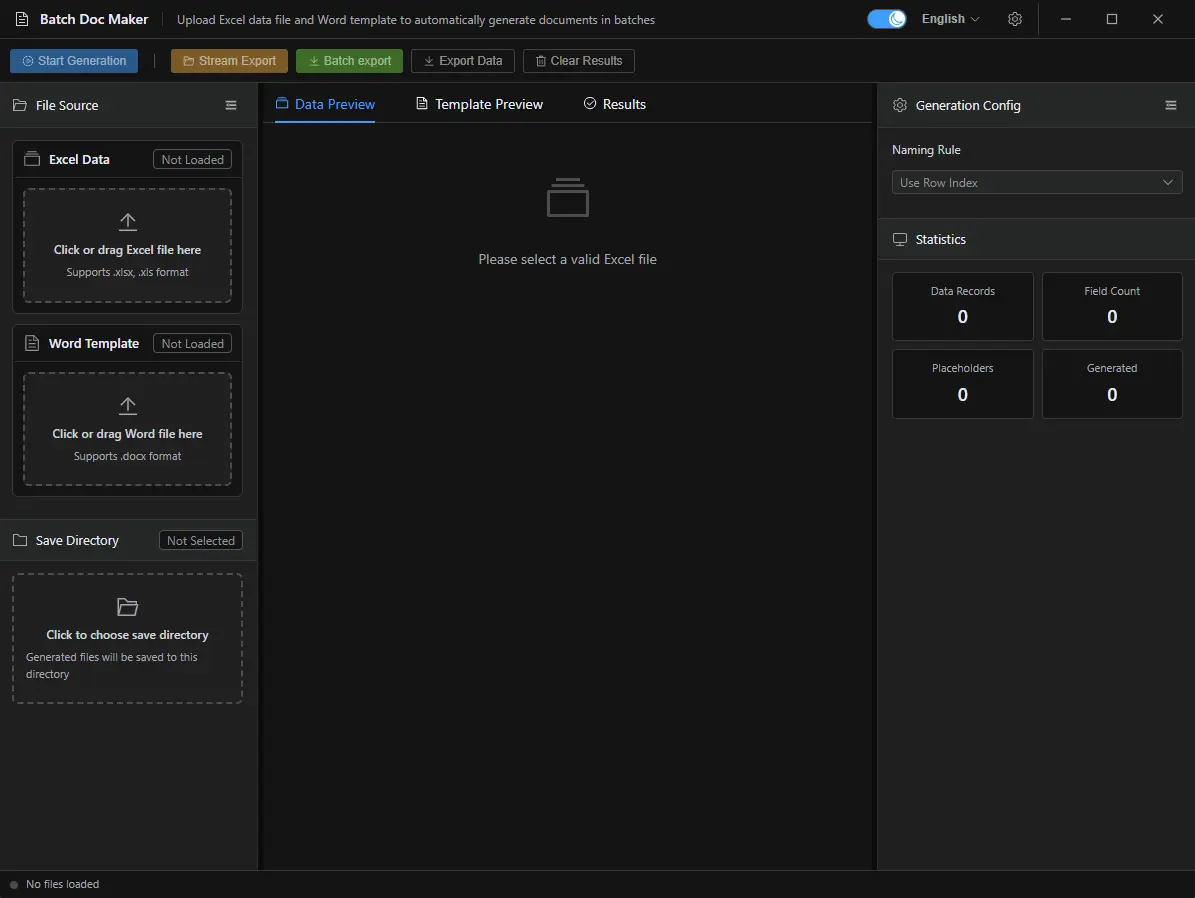The image size is (1195, 898).
Task: Click the Statistics monitor icon
Action: coord(900,239)
